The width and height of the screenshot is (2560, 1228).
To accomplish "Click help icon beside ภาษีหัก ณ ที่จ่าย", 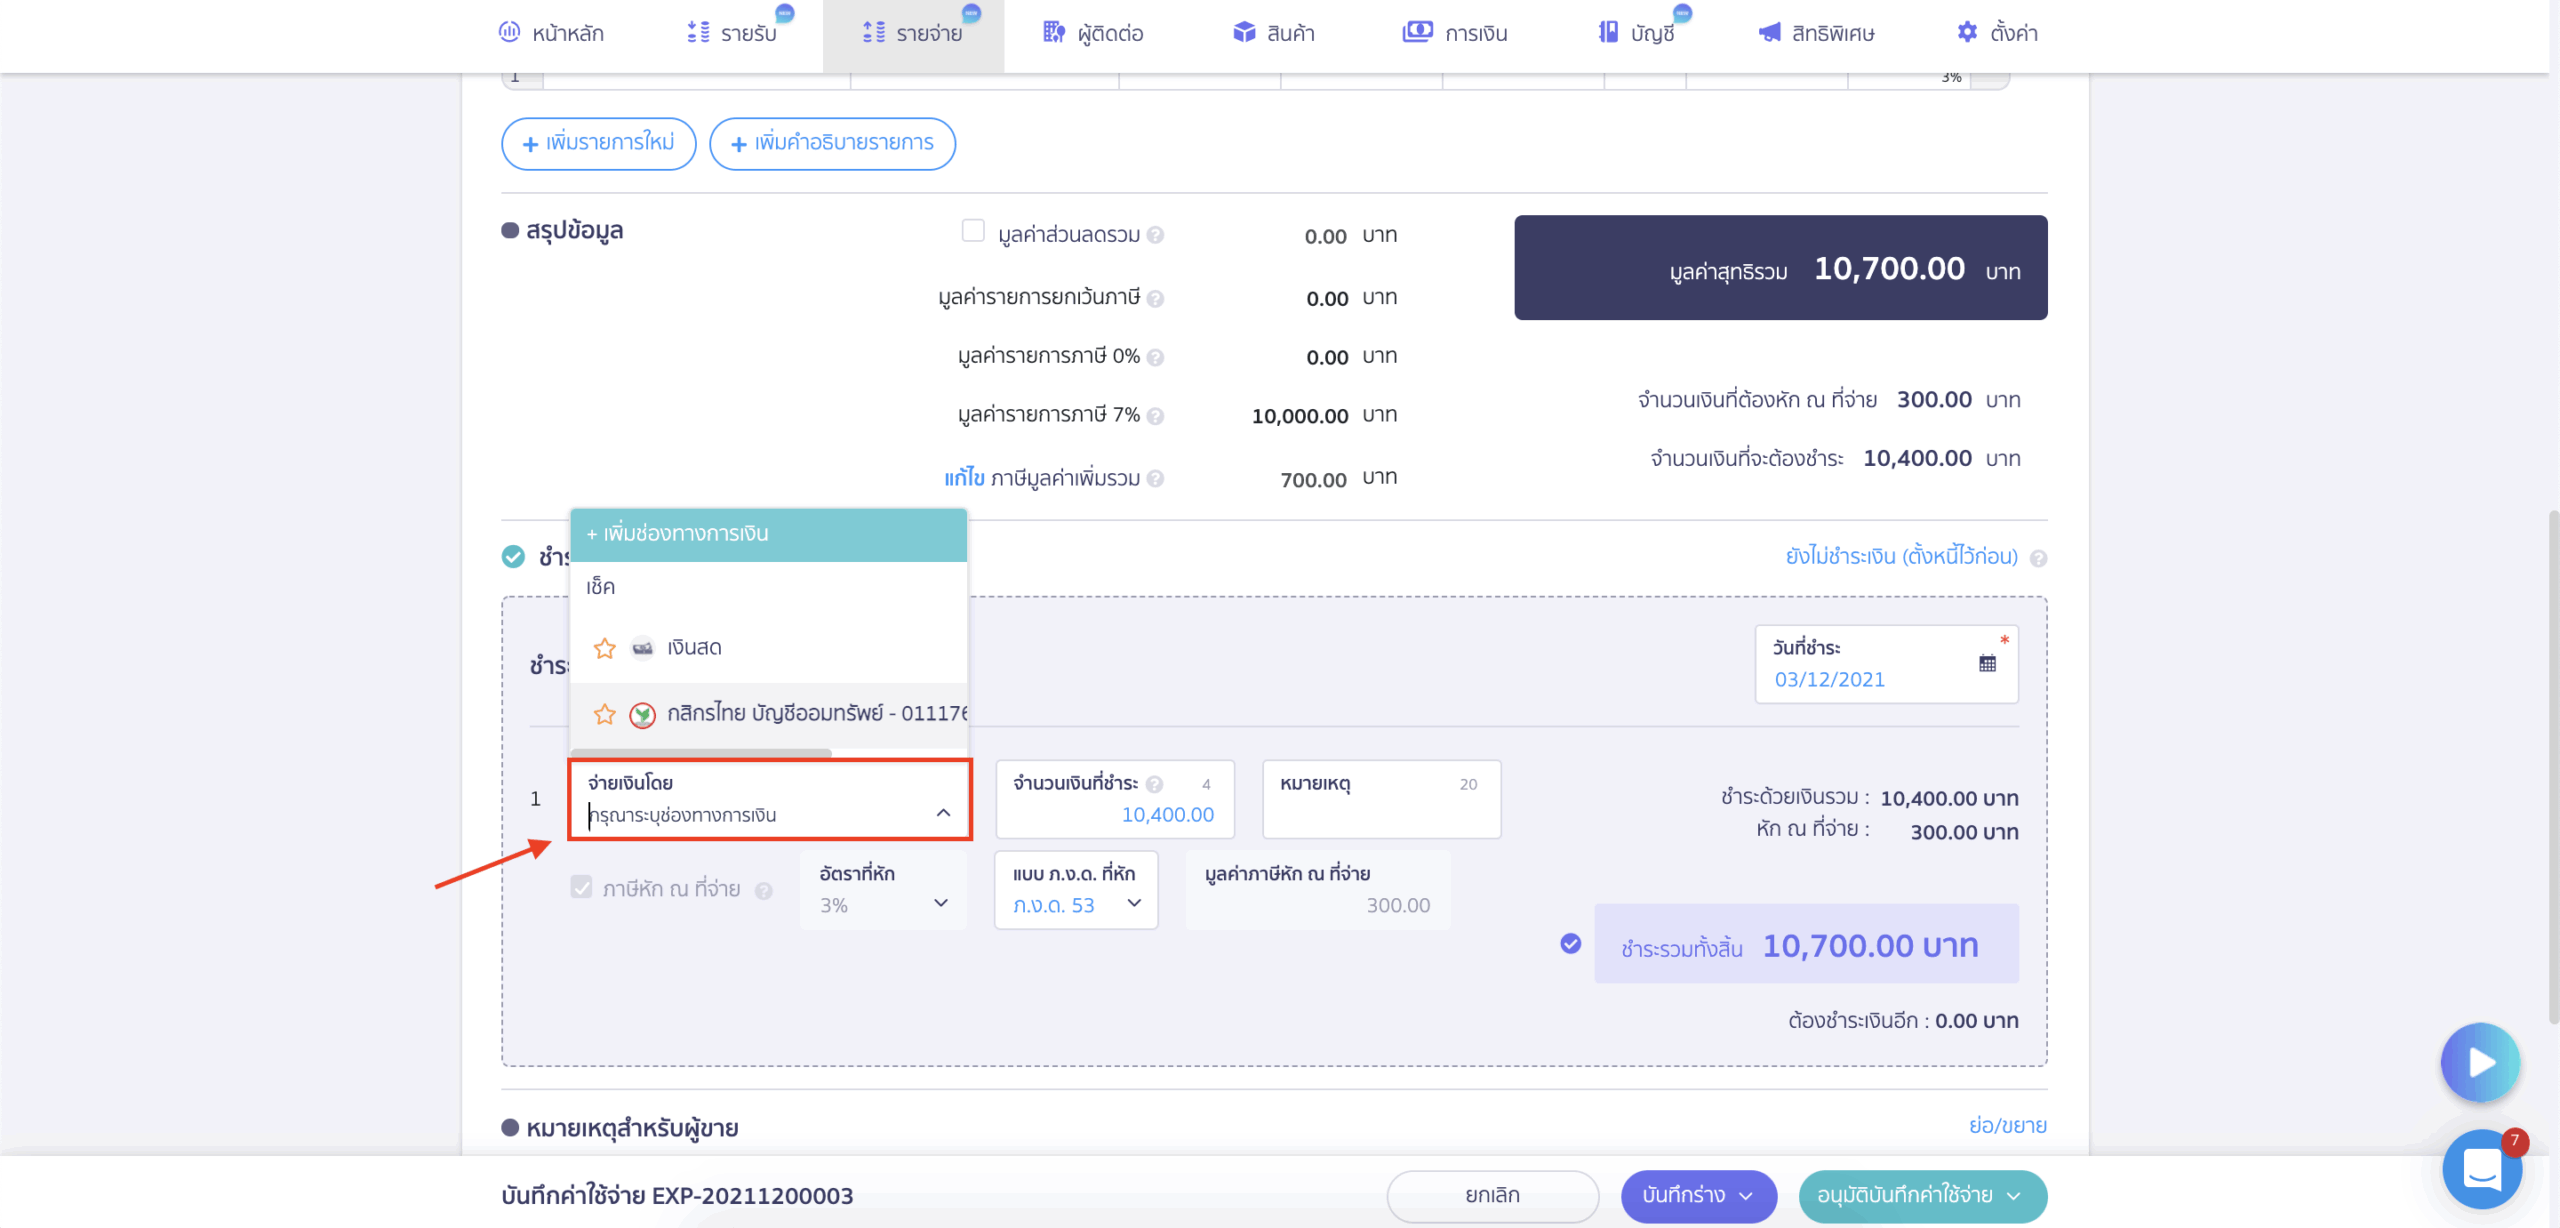I will [x=763, y=891].
